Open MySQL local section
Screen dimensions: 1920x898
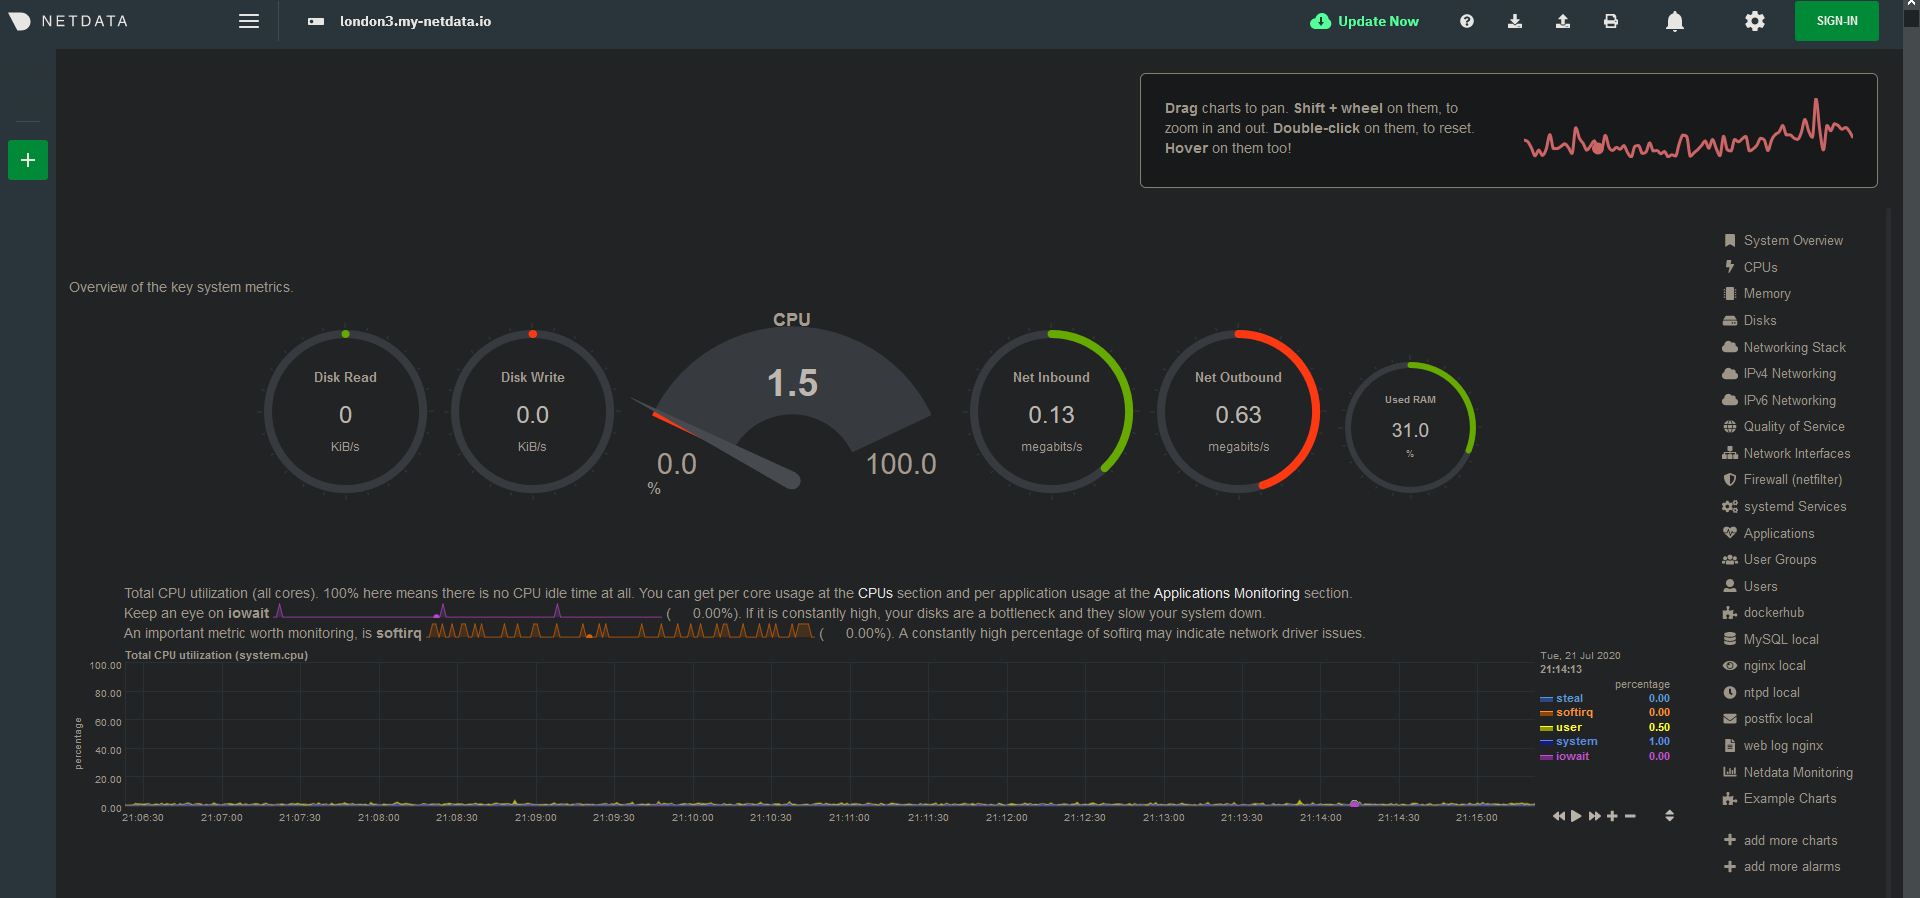(1781, 640)
